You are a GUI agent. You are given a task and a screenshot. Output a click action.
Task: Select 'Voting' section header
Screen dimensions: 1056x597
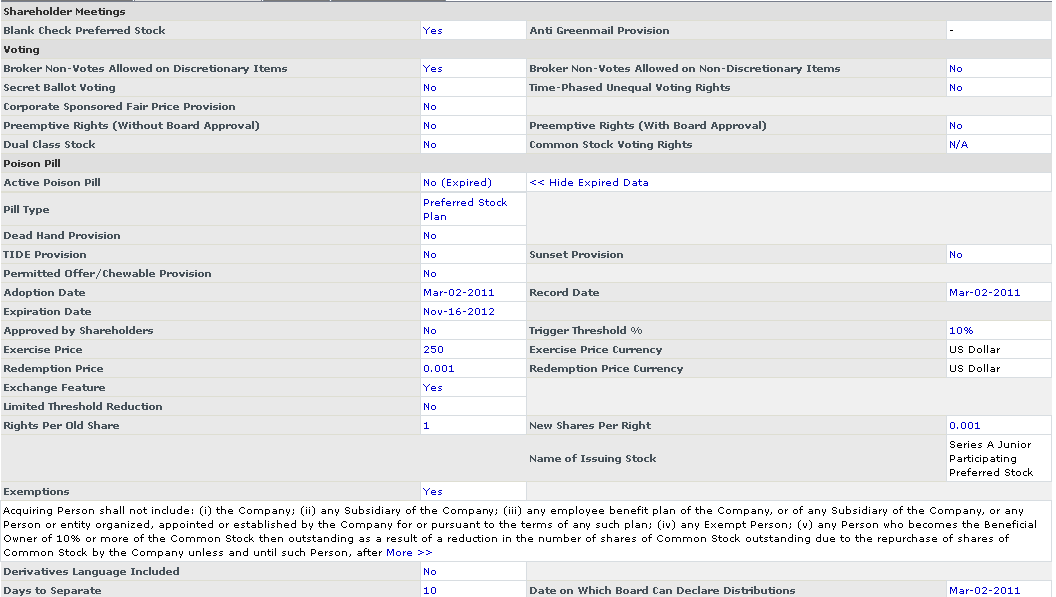coord(22,50)
